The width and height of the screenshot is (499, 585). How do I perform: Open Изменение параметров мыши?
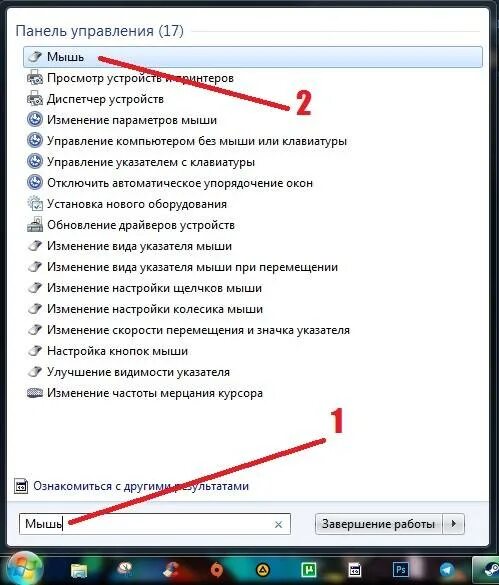click(132, 120)
